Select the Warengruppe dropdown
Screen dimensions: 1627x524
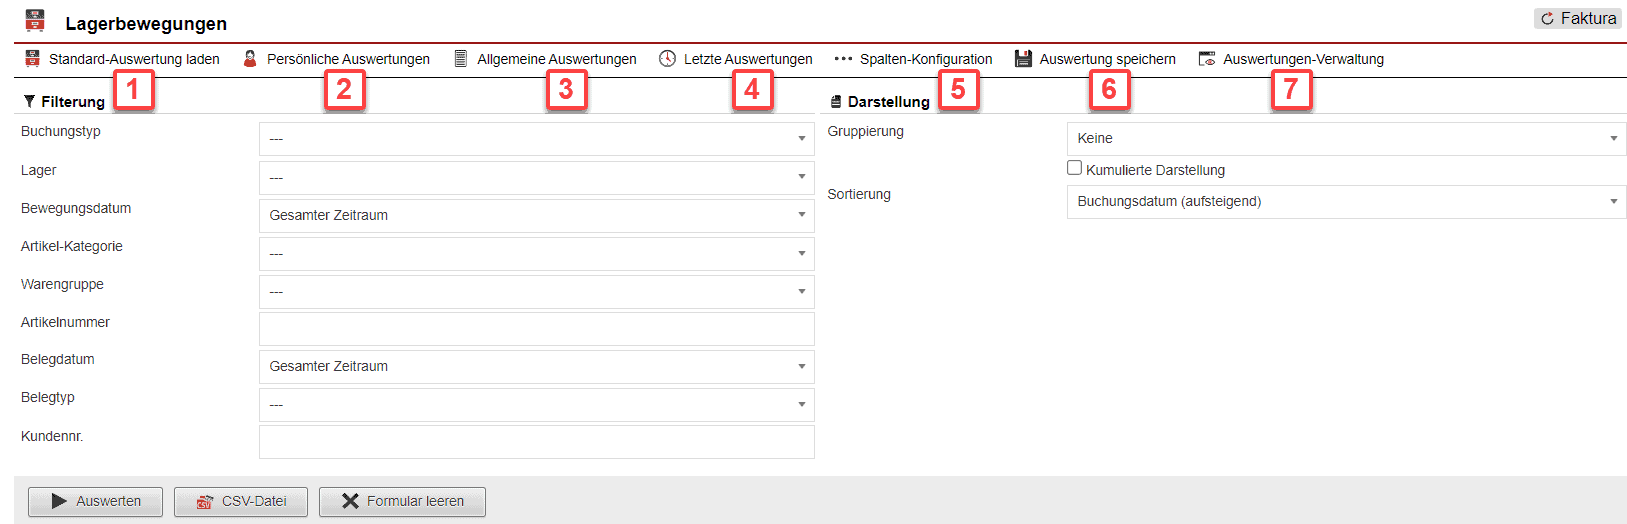pos(536,292)
